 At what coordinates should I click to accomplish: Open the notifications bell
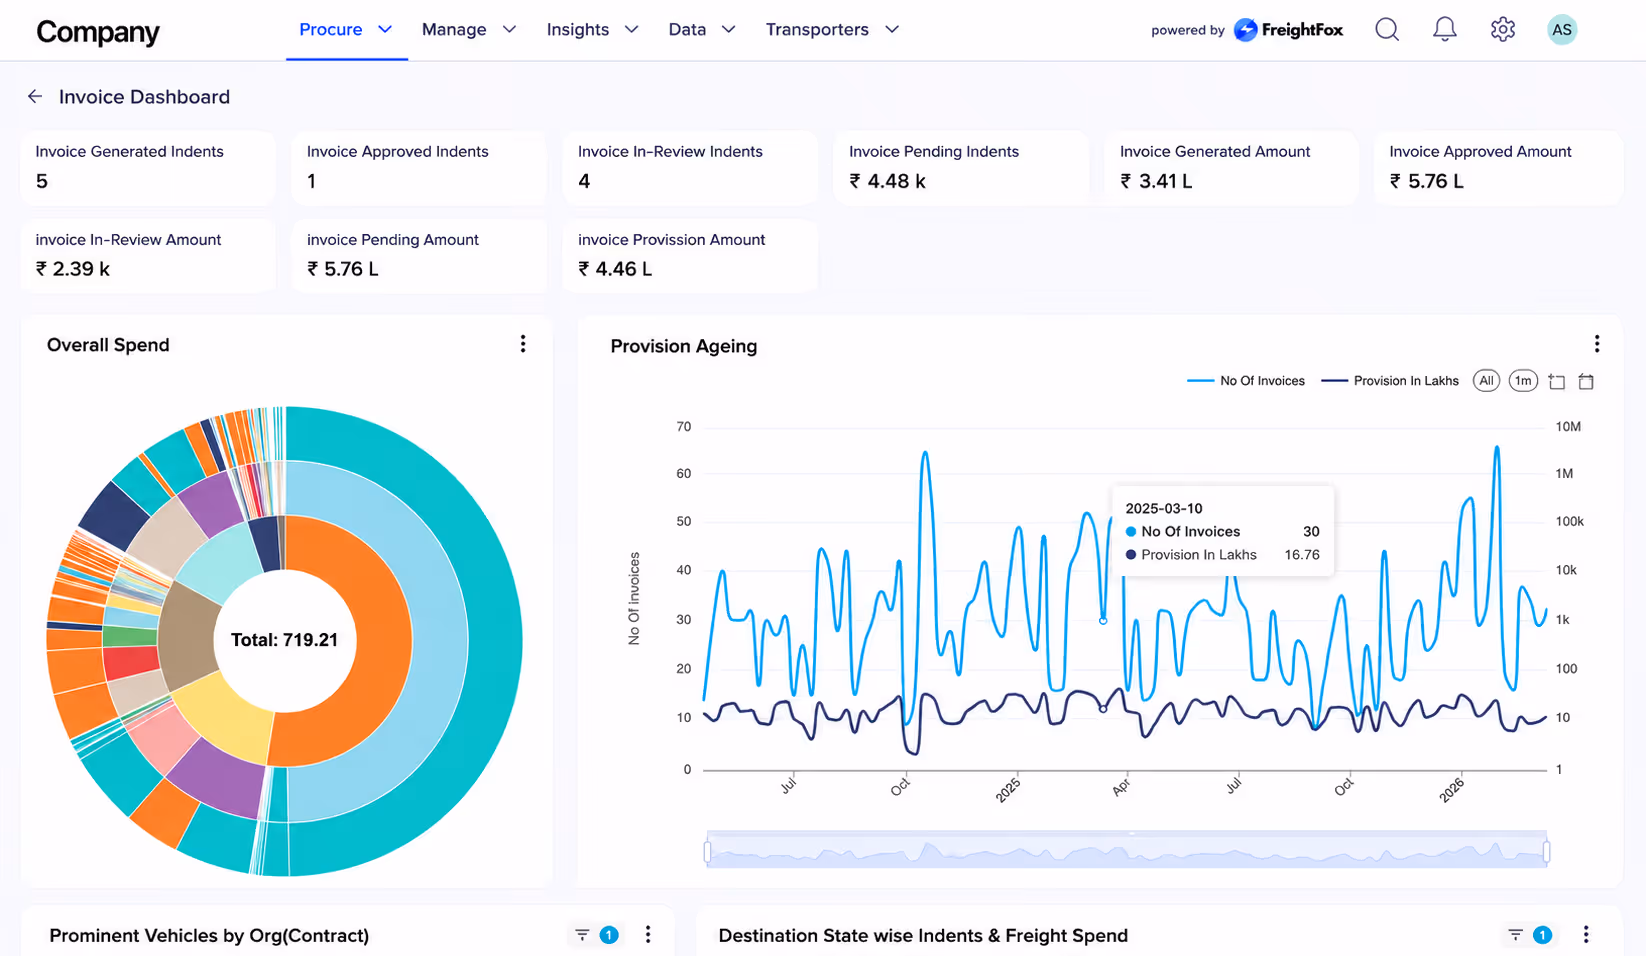coord(1444,30)
